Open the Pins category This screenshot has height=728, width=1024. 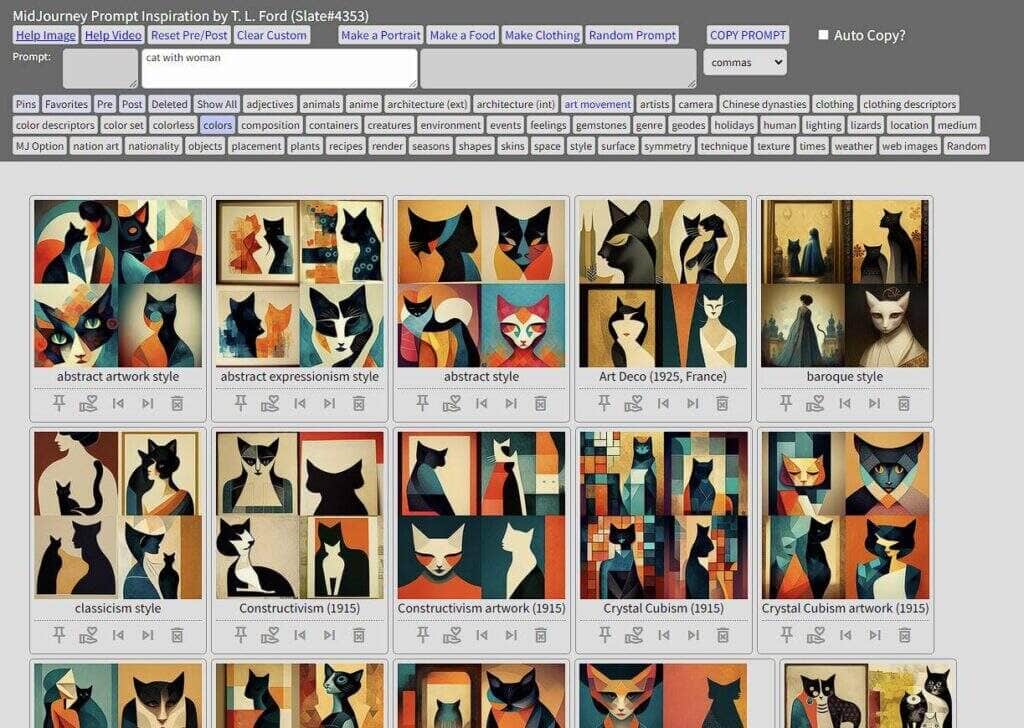pyautogui.click(x=26, y=104)
